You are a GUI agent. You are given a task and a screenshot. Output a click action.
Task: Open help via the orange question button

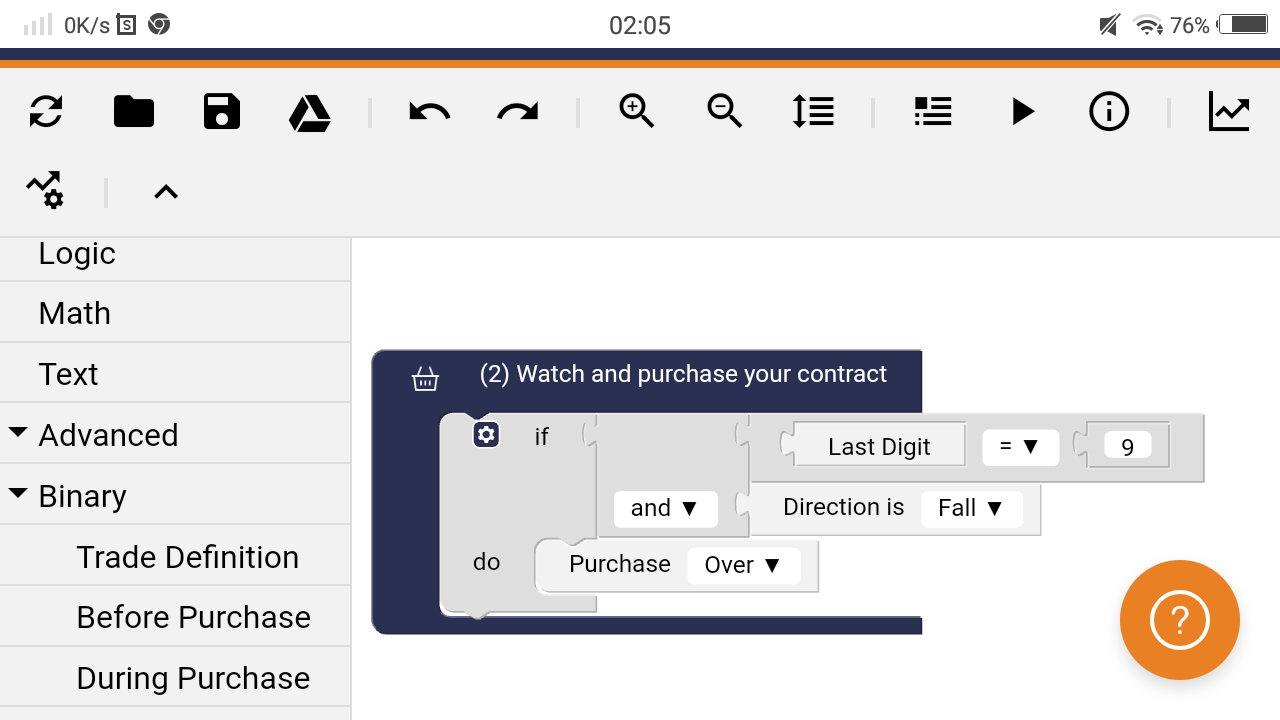pos(1180,620)
